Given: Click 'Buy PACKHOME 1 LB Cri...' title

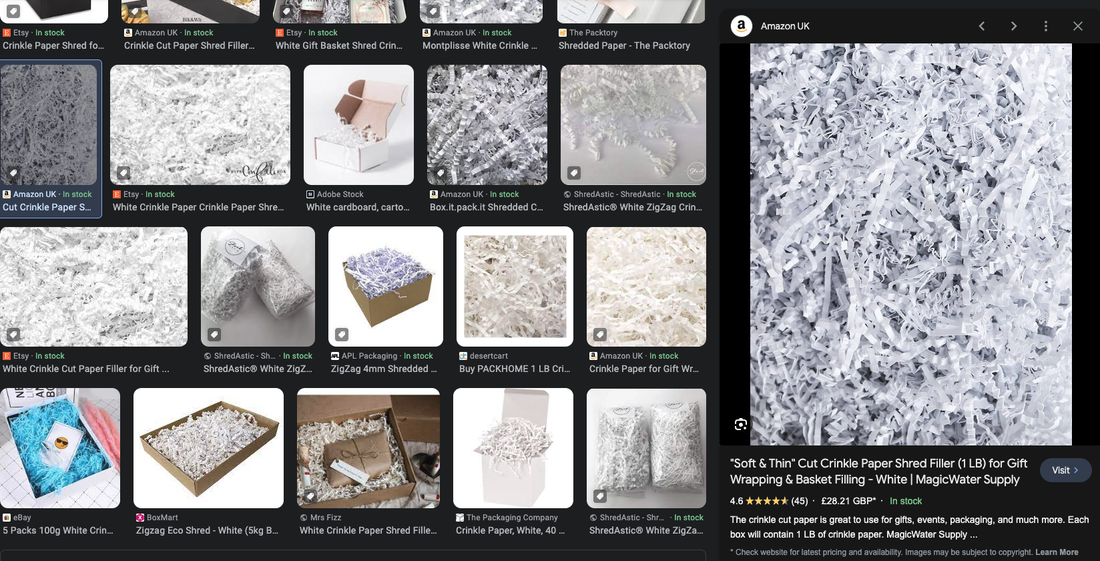Looking at the screenshot, I should tap(514, 368).
